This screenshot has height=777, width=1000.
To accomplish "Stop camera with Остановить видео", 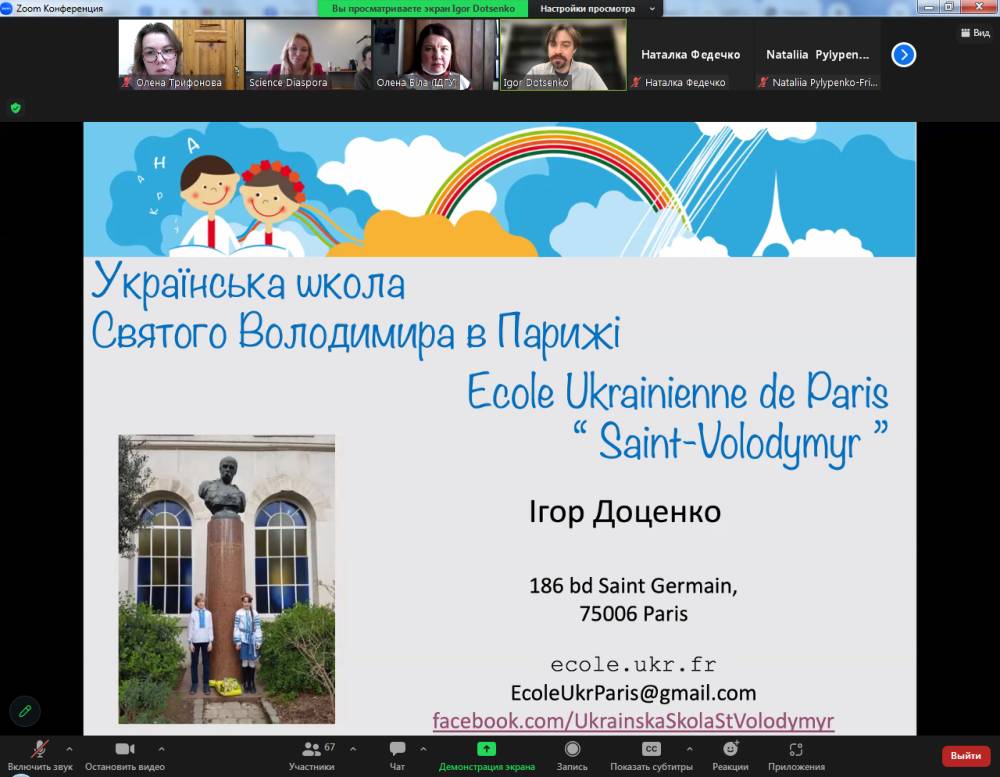I will click(125, 754).
